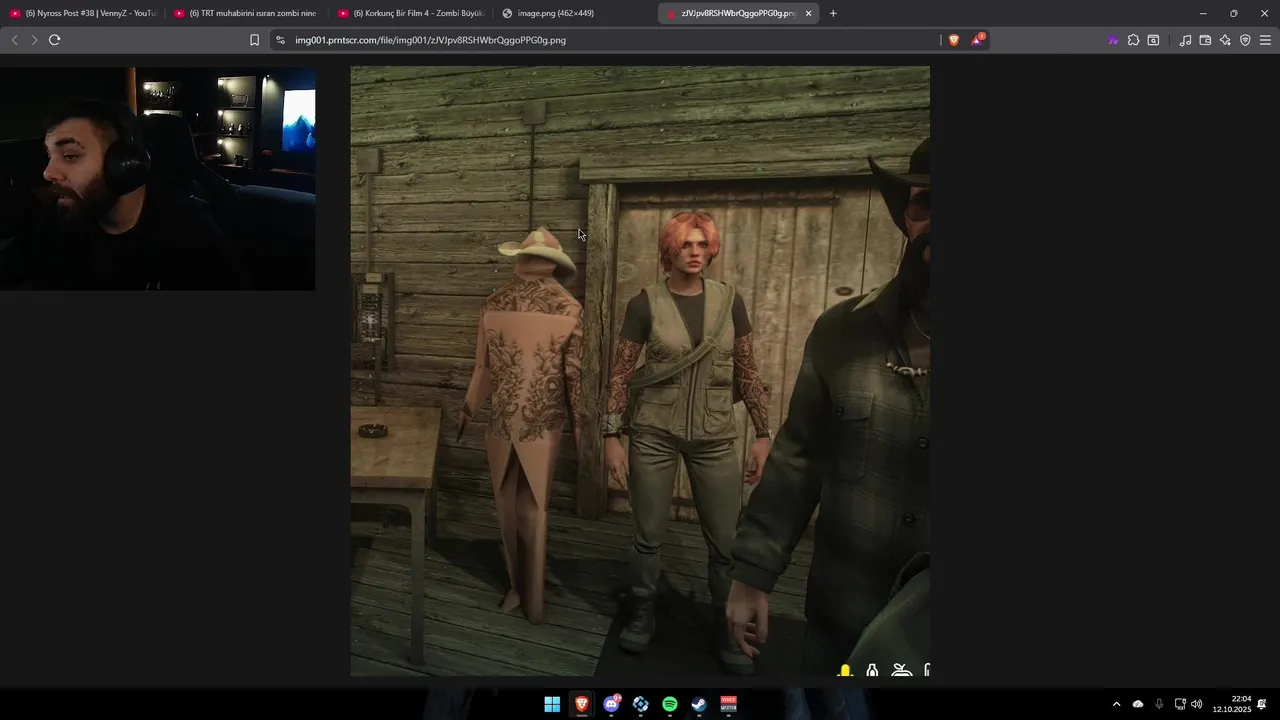Open Brave from the taskbar
The width and height of the screenshot is (1280, 720).
581,704
